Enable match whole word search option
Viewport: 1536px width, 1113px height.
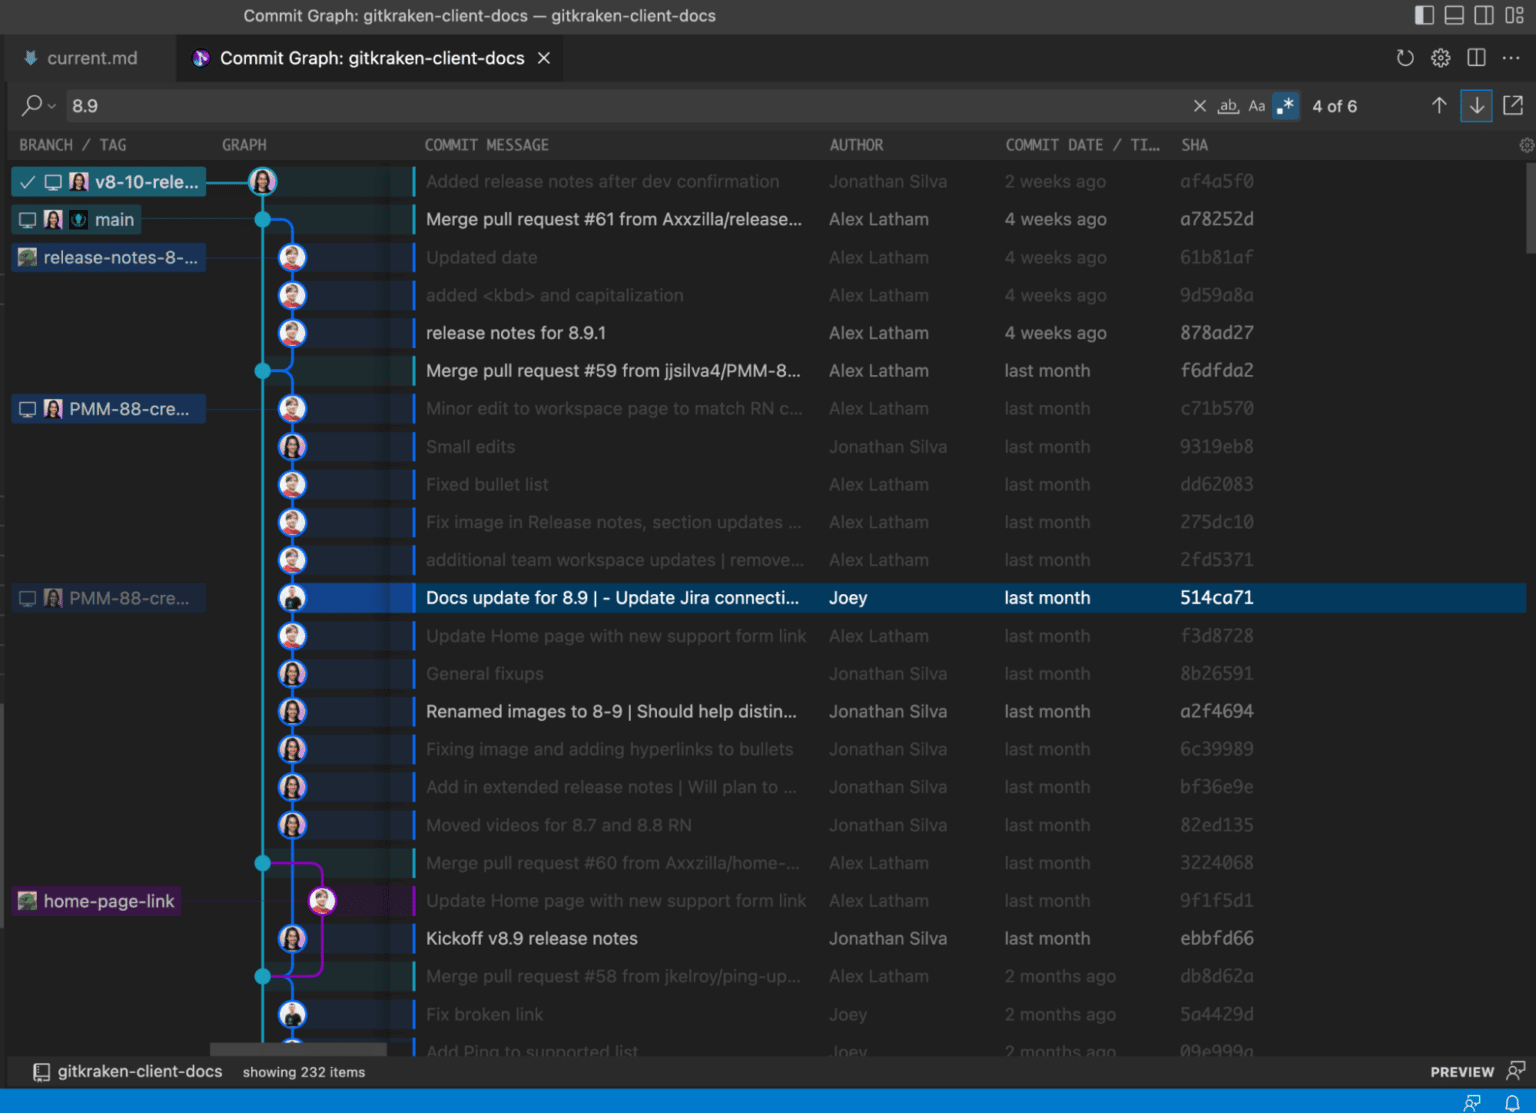pos(1228,105)
